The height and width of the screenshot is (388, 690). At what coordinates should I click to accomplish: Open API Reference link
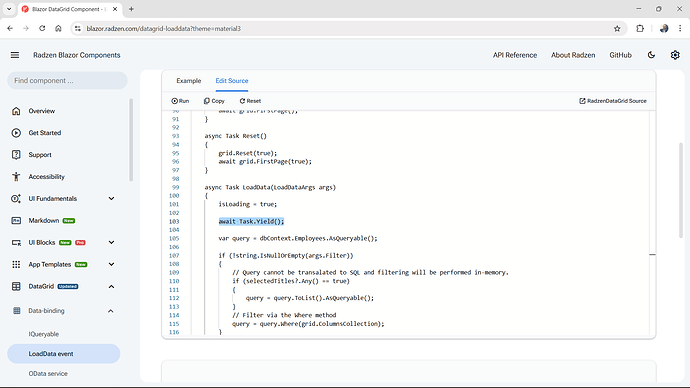515,55
